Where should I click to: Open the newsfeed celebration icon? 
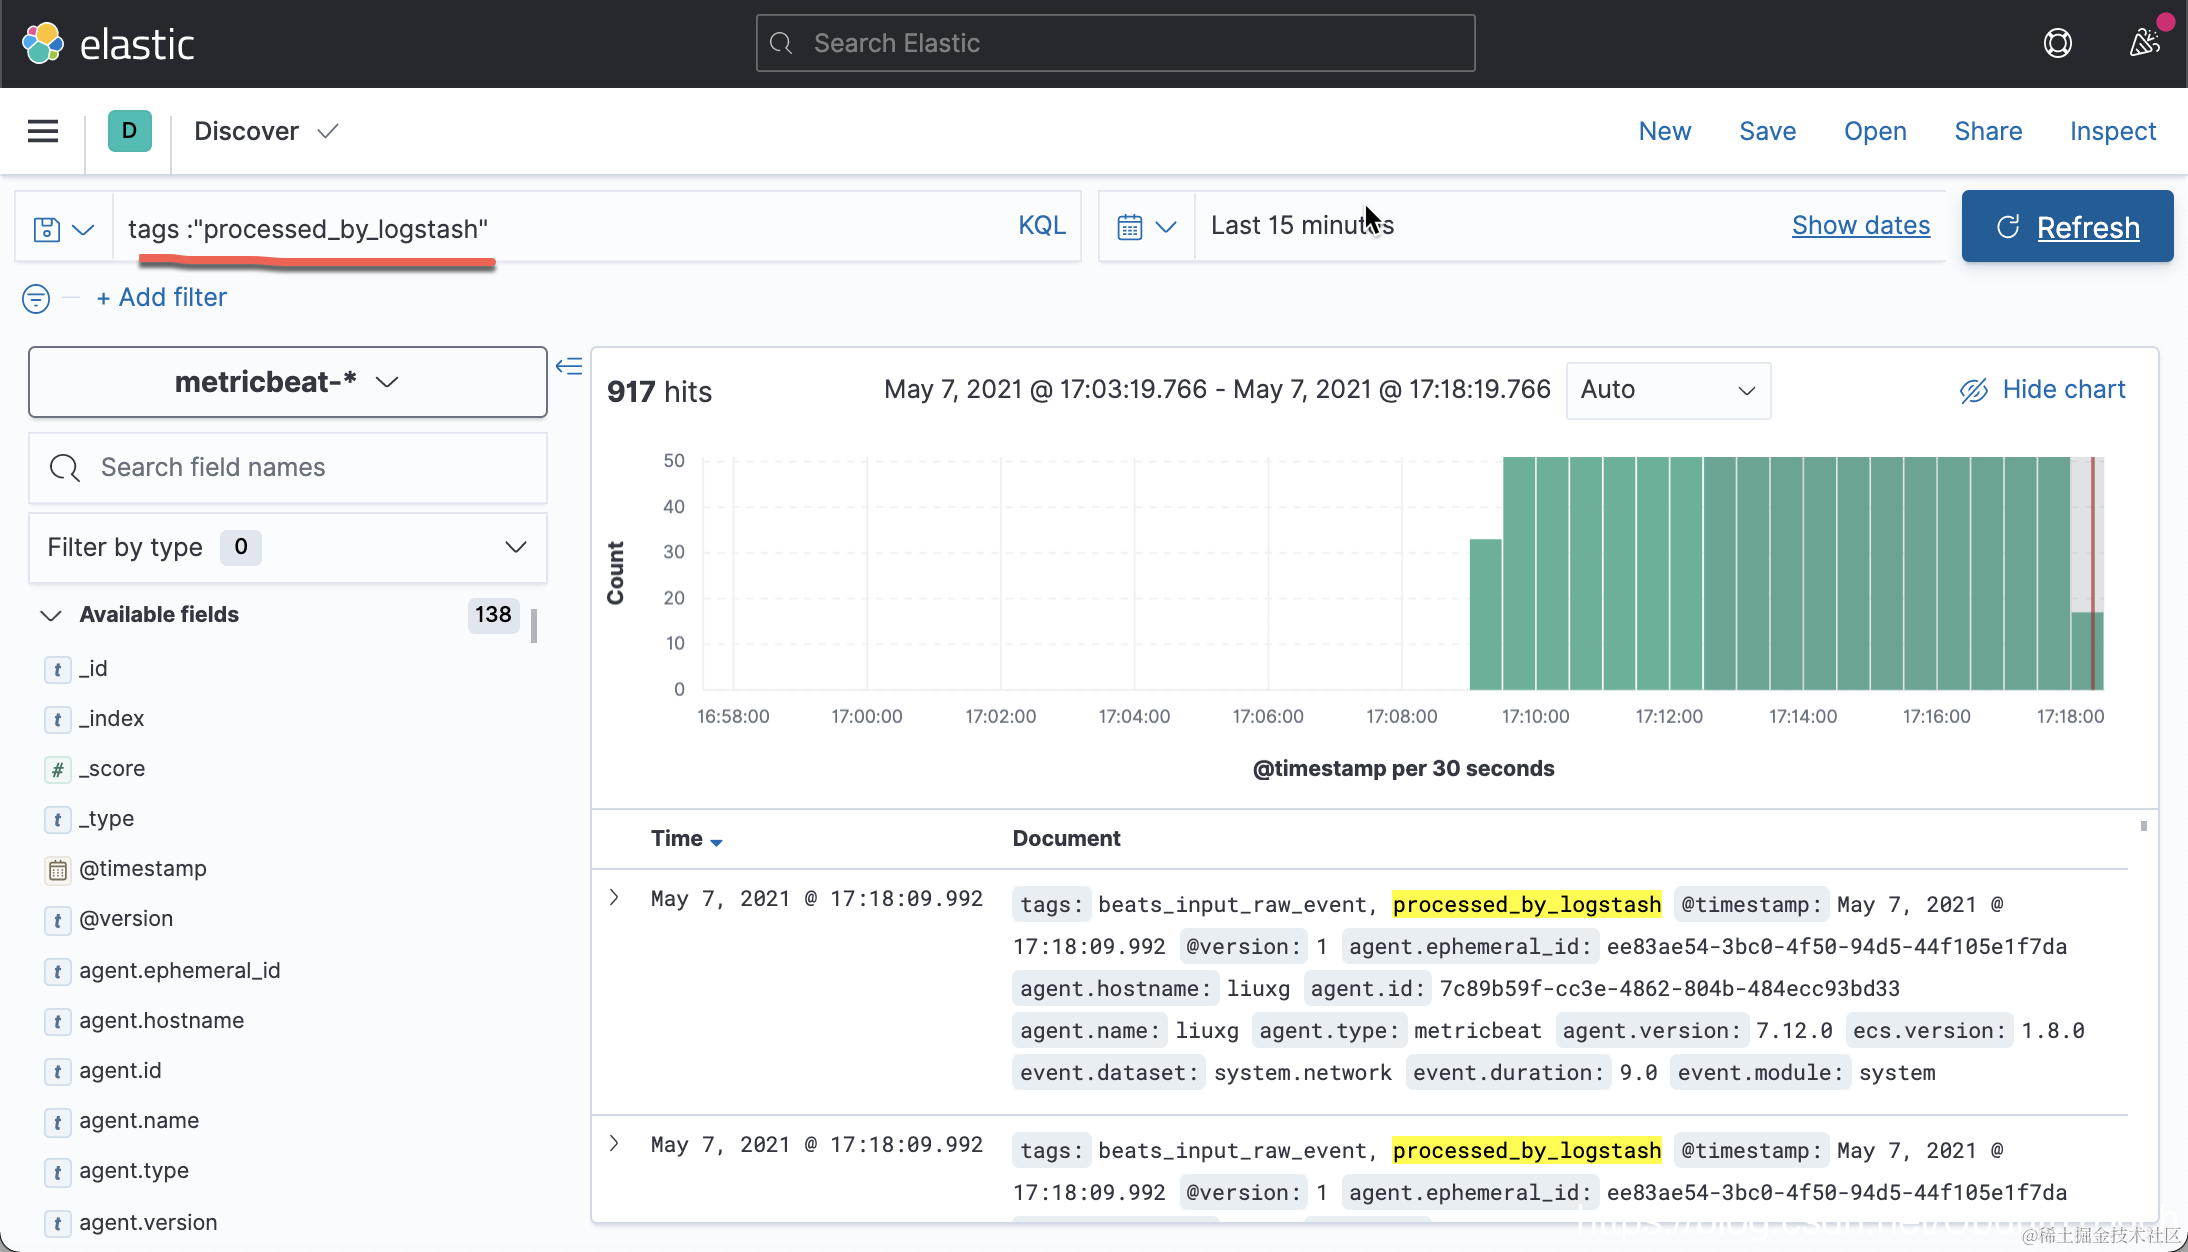click(2143, 43)
